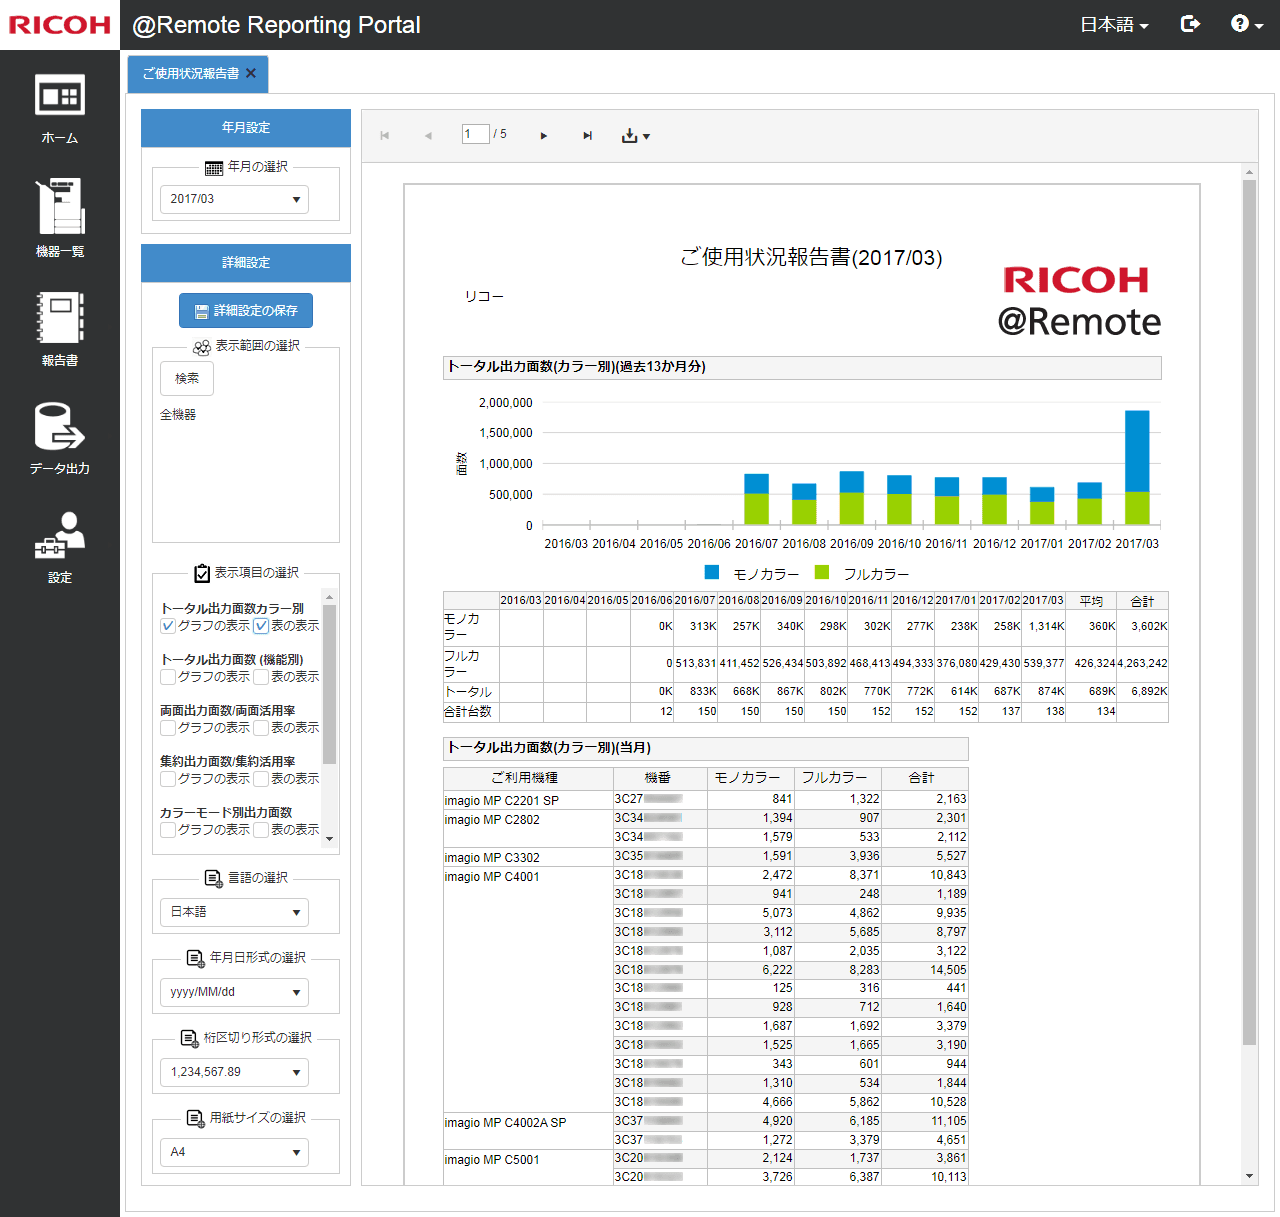
Task: Go to next report page
Action: coord(543,136)
